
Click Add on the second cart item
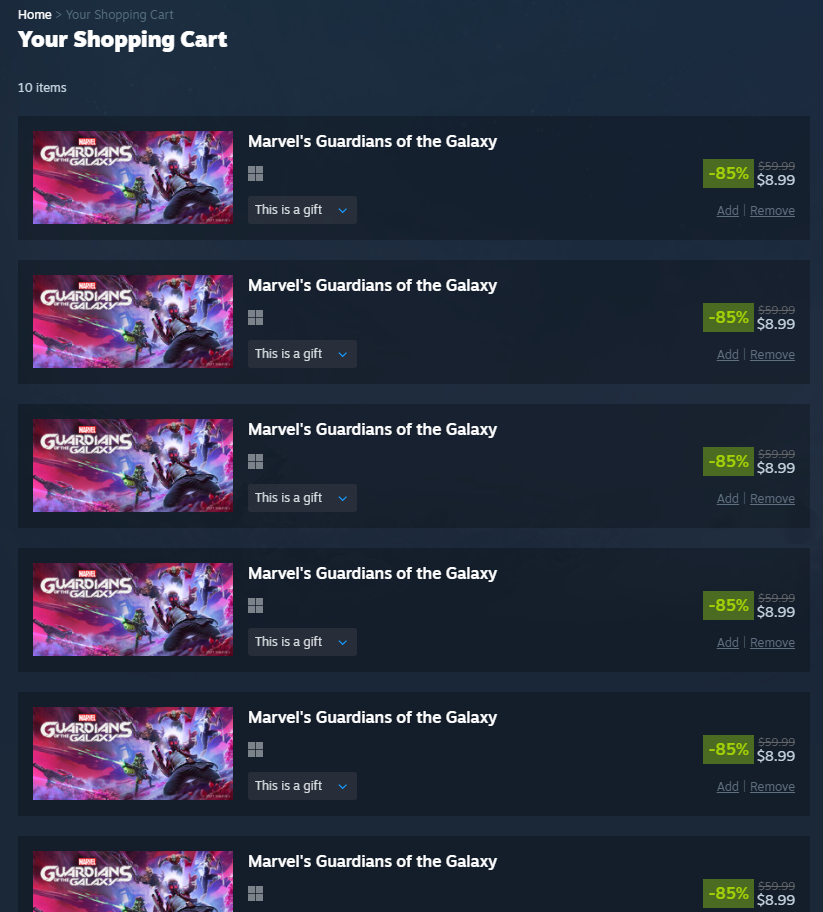click(728, 355)
